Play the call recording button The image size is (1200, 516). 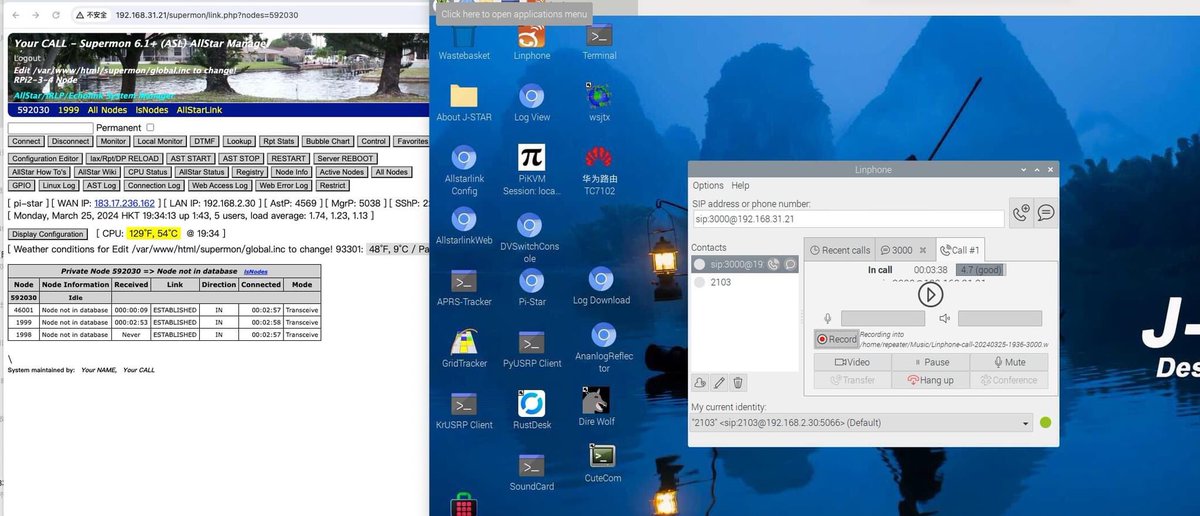931,294
